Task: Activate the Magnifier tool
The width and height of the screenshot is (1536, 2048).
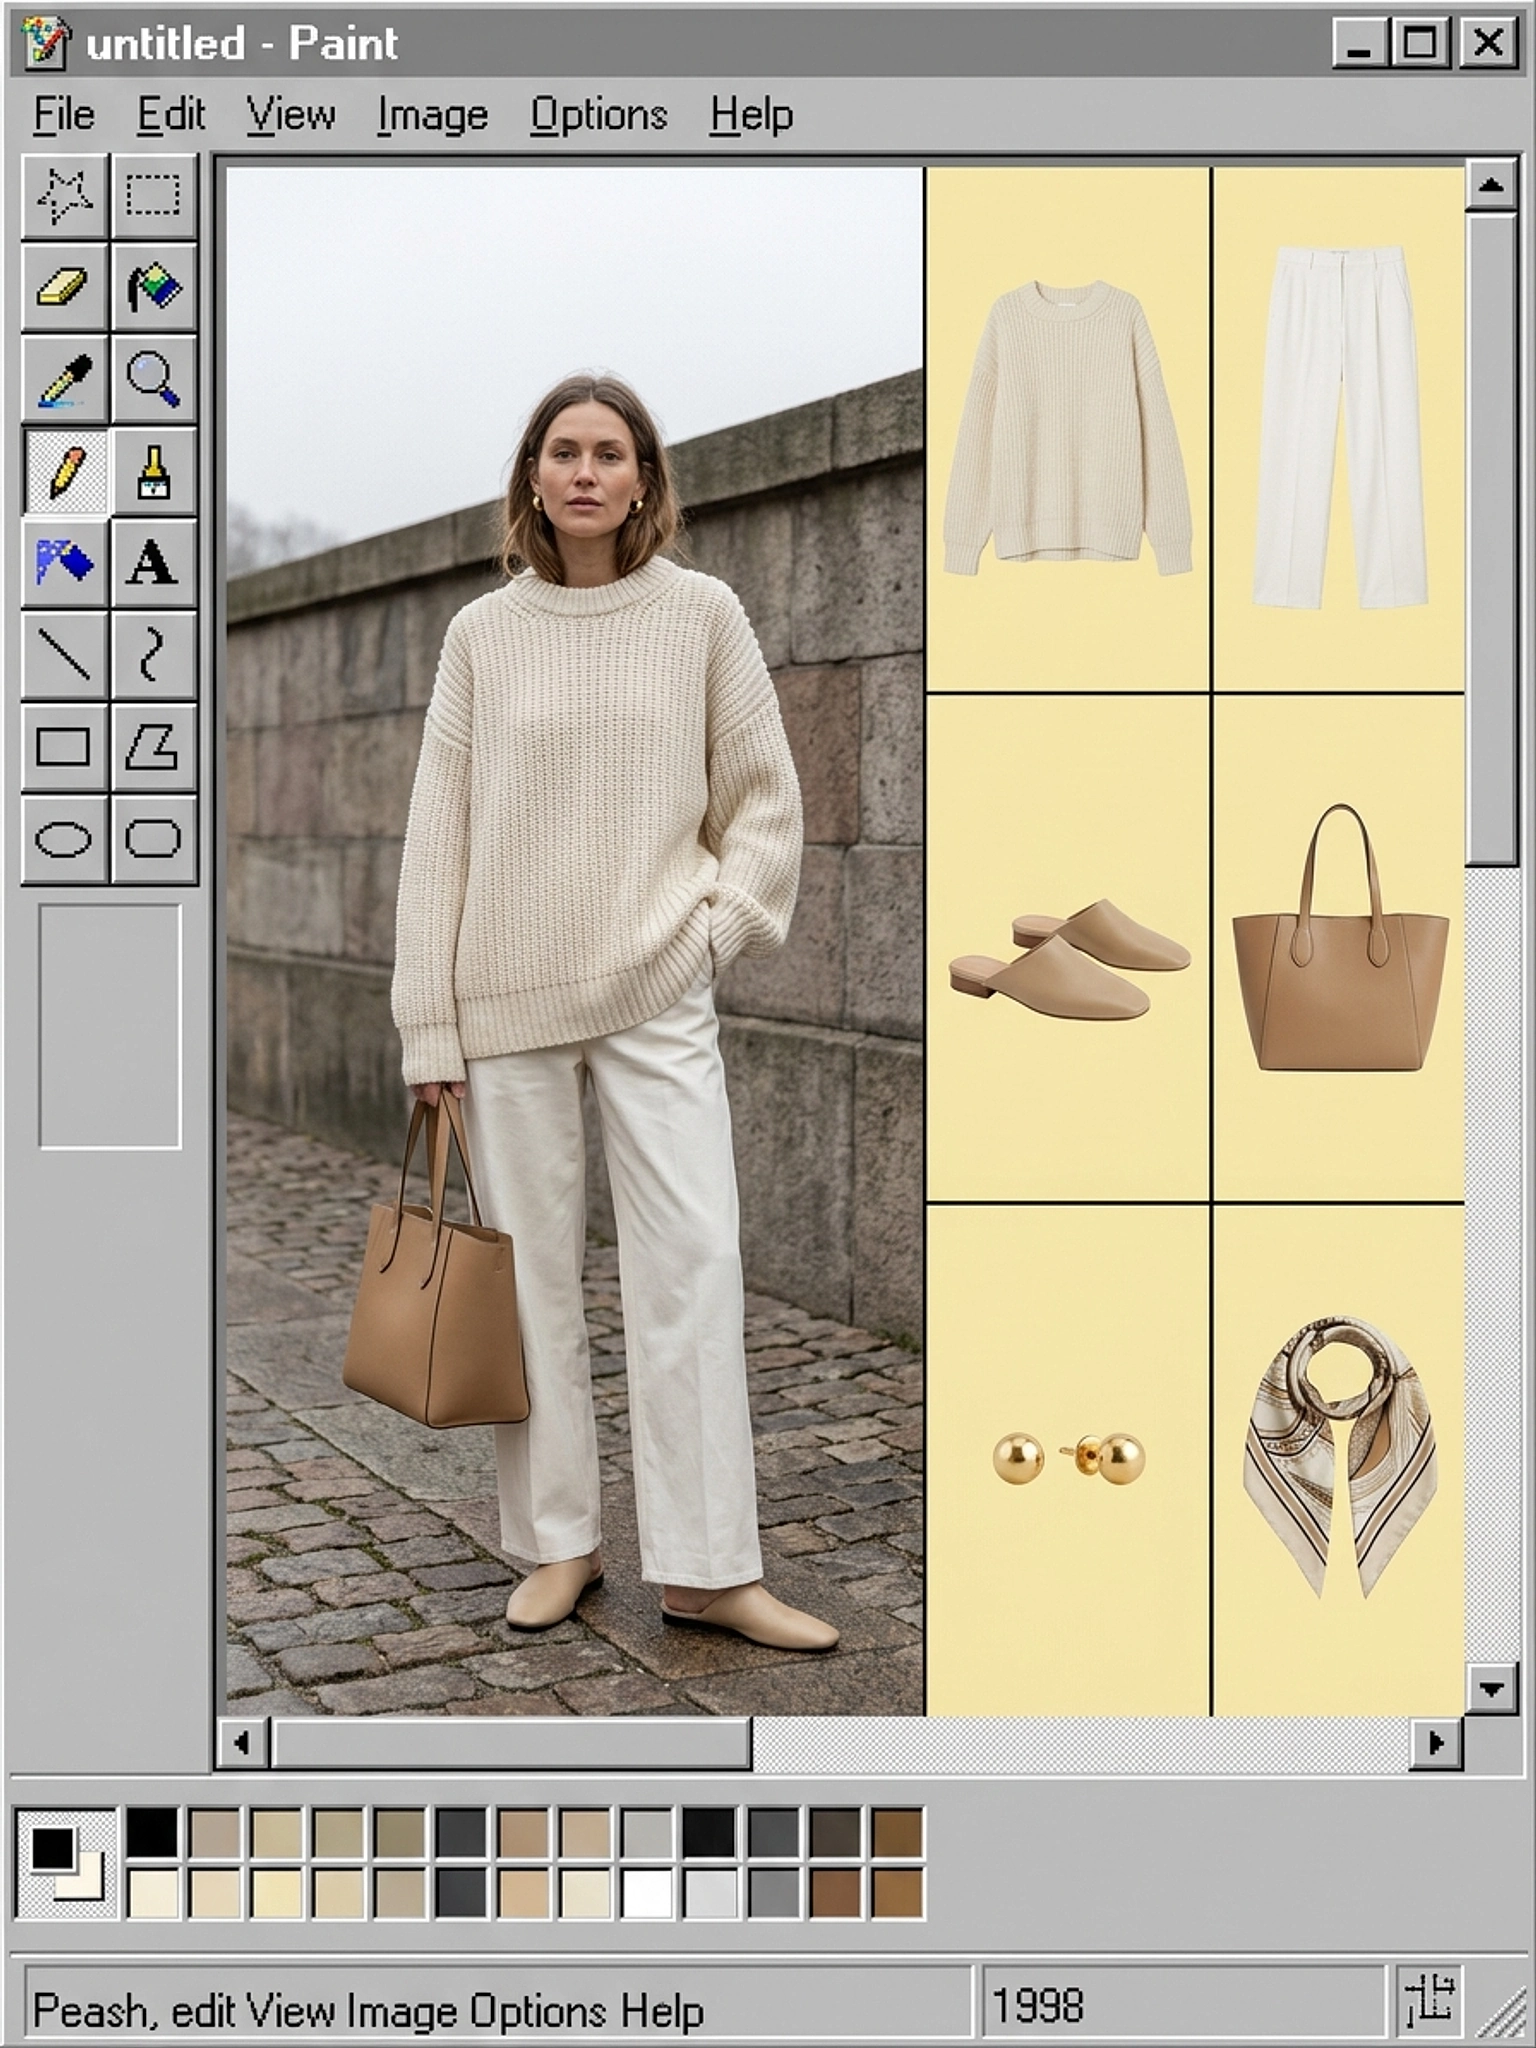Action: click(x=153, y=379)
